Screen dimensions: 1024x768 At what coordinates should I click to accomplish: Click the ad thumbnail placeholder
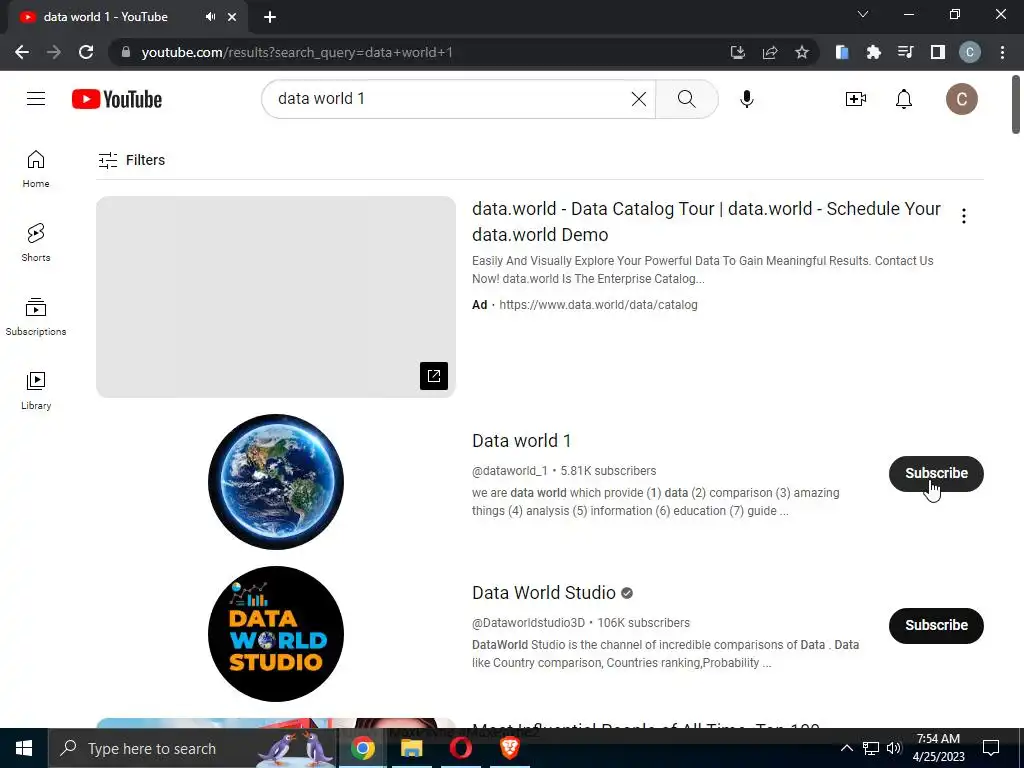tap(276, 296)
